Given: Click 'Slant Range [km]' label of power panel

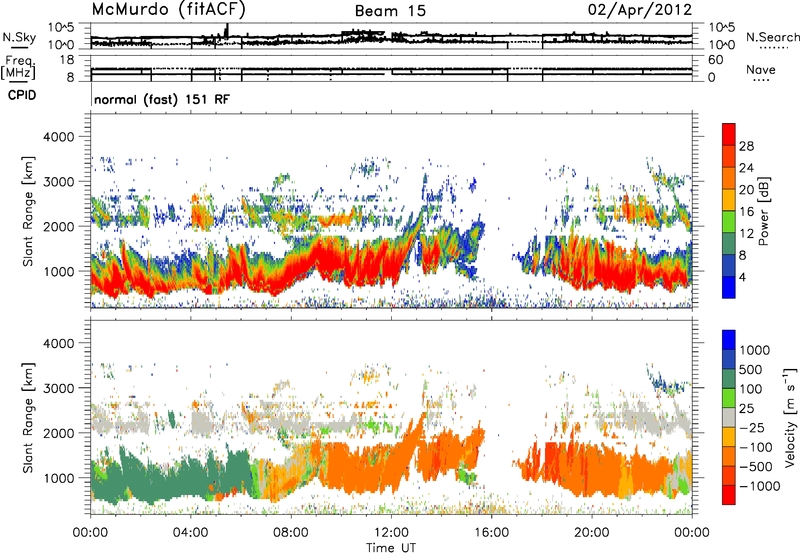Looking at the screenshot, I should pyautogui.click(x=28, y=211).
